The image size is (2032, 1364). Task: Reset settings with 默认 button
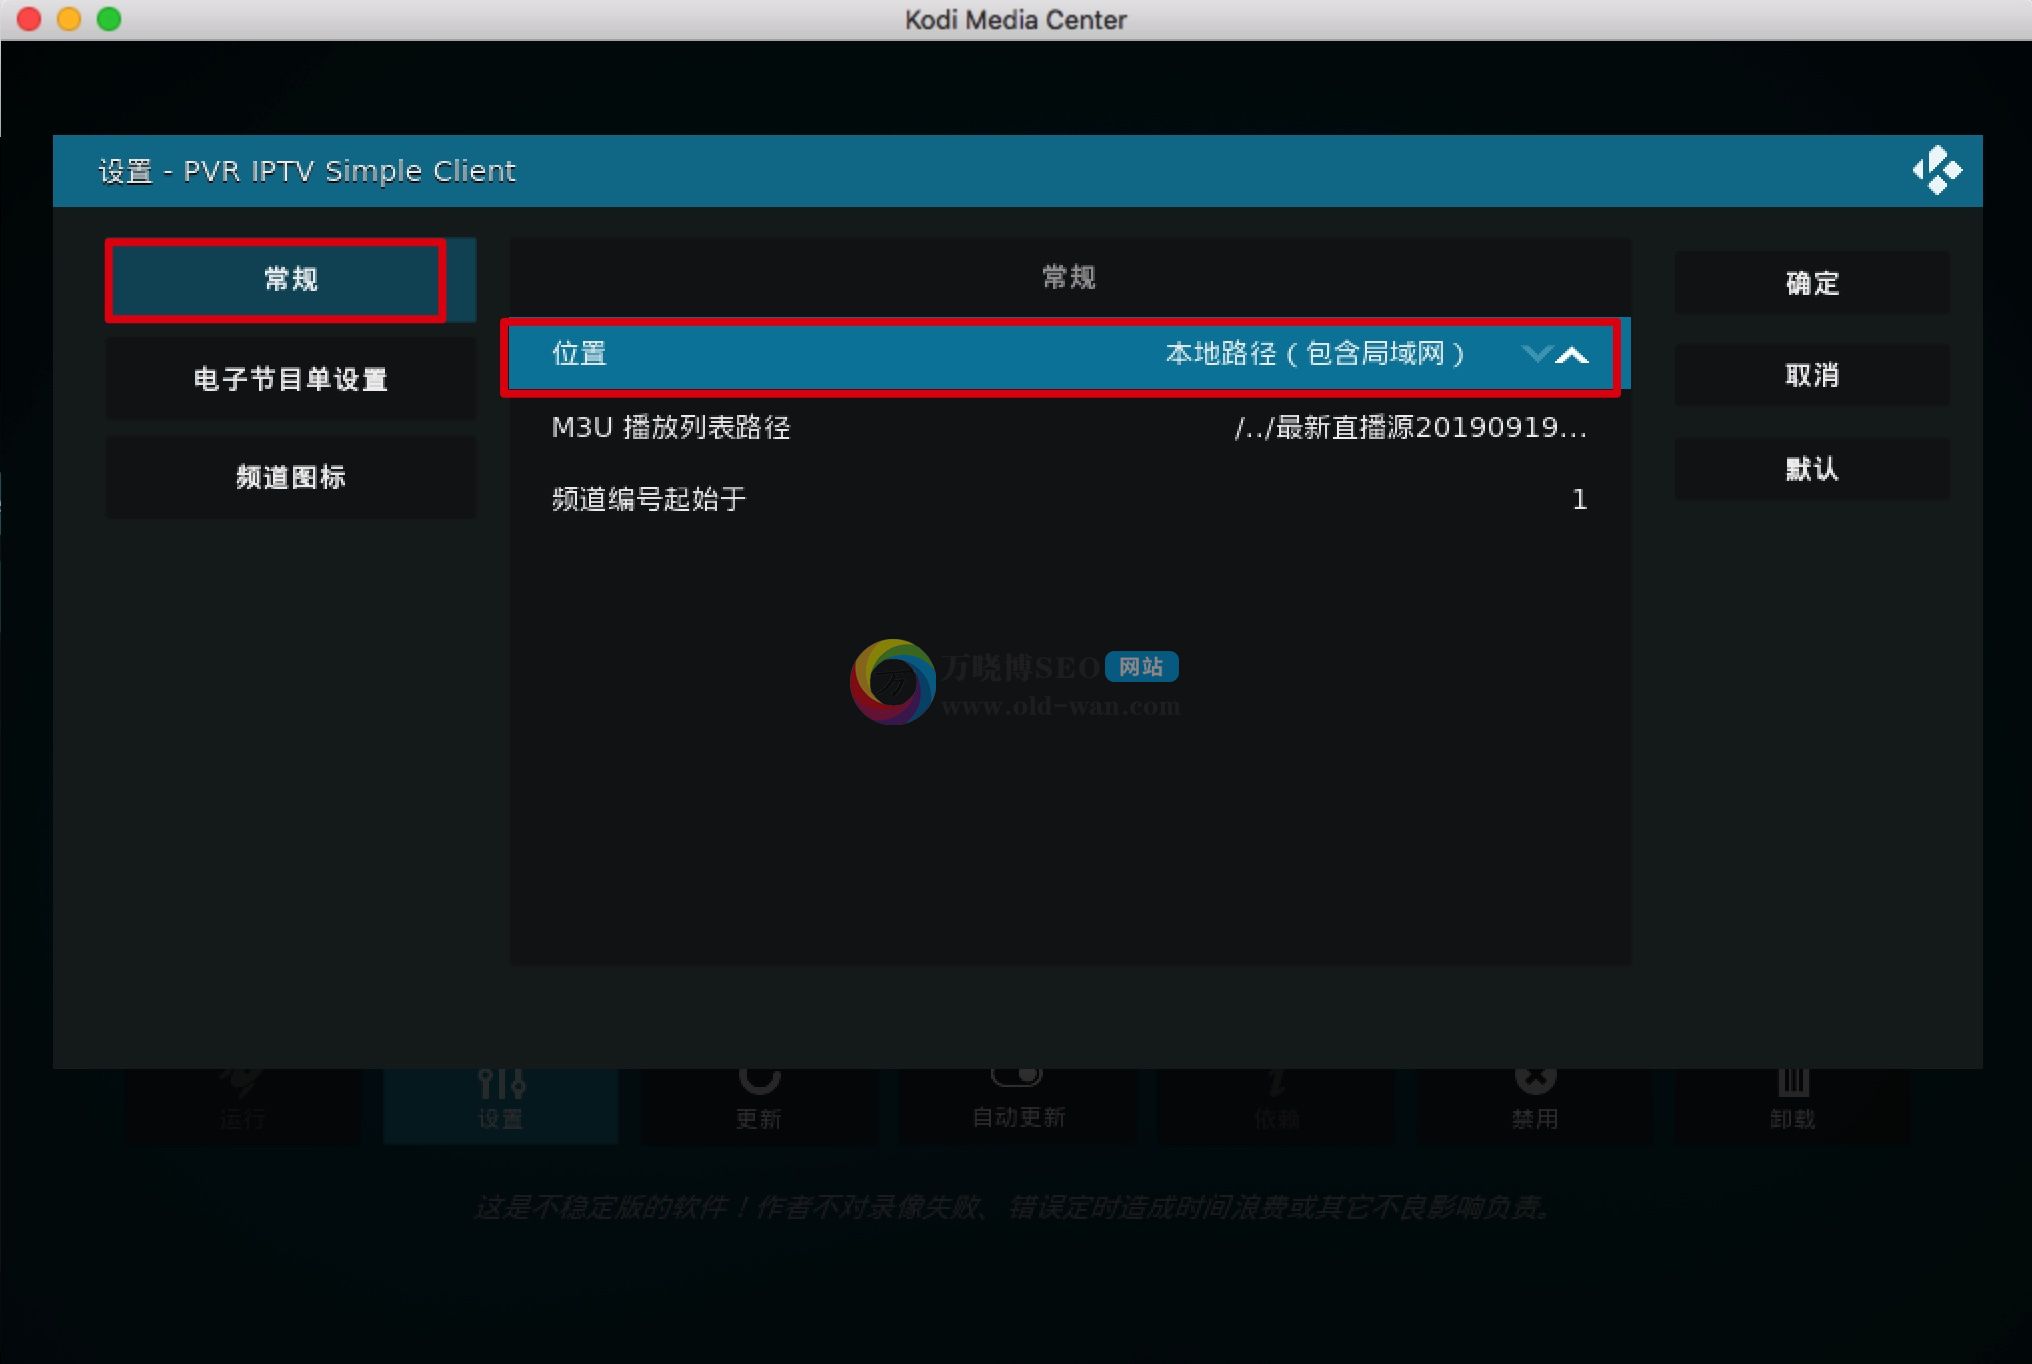(x=1812, y=469)
